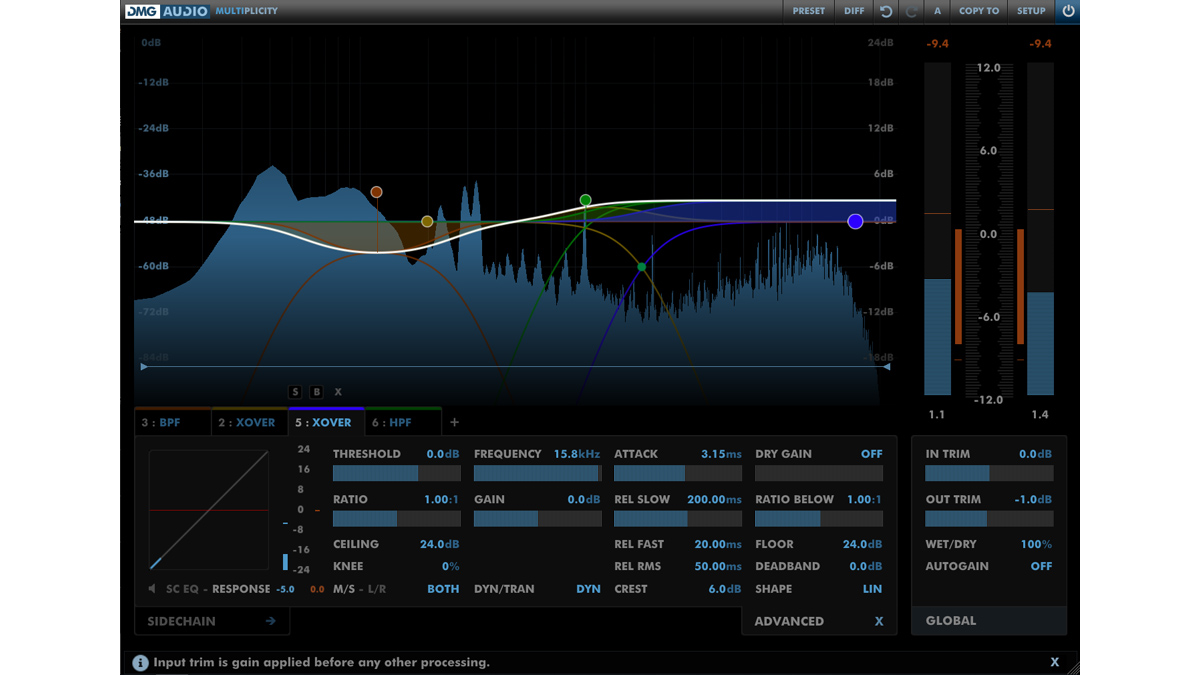This screenshot has height=675, width=1200.
Task: Open the PRESET browser
Action: point(808,11)
